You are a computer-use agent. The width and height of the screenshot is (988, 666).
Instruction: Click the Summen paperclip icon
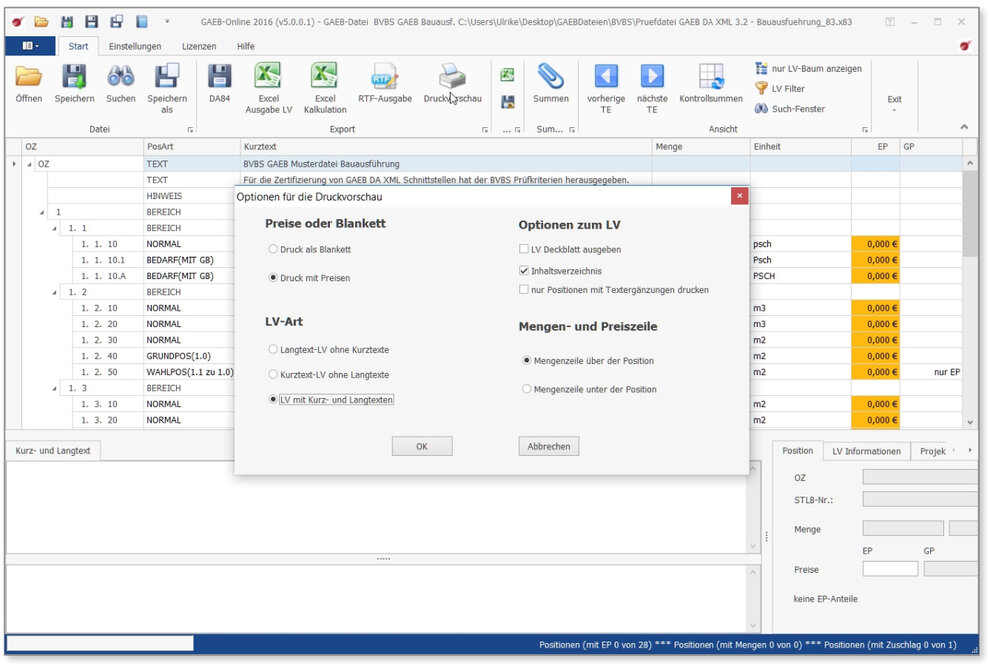[x=551, y=78]
